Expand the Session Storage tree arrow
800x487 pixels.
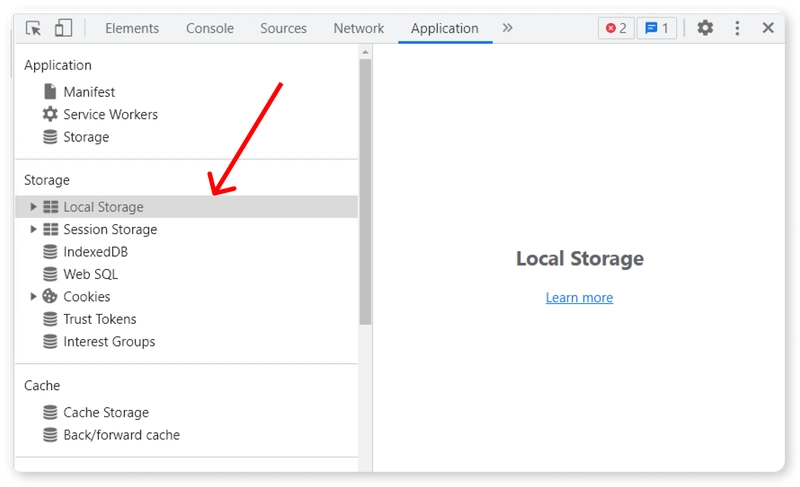click(33, 229)
